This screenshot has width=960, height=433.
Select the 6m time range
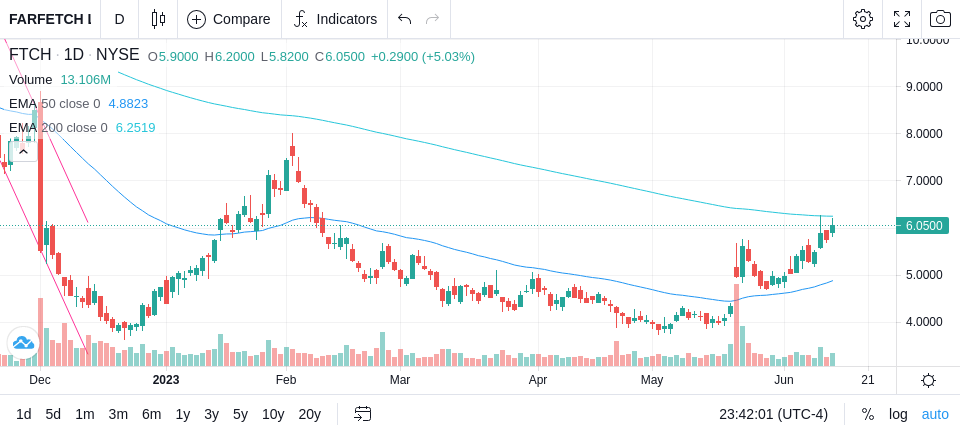click(151, 415)
